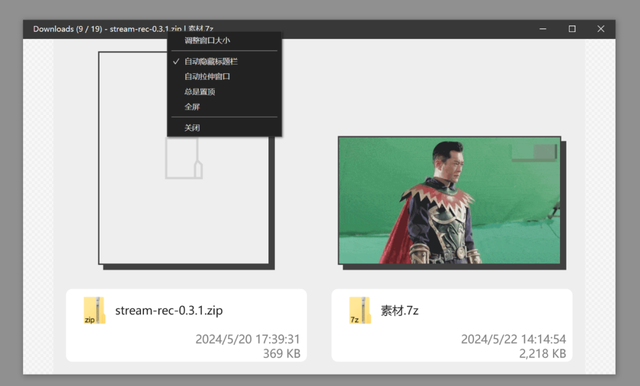Screen dimensions: 640x386
Task: Click the stream-rec-0.3.1.zip file name
Action: (169, 311)
